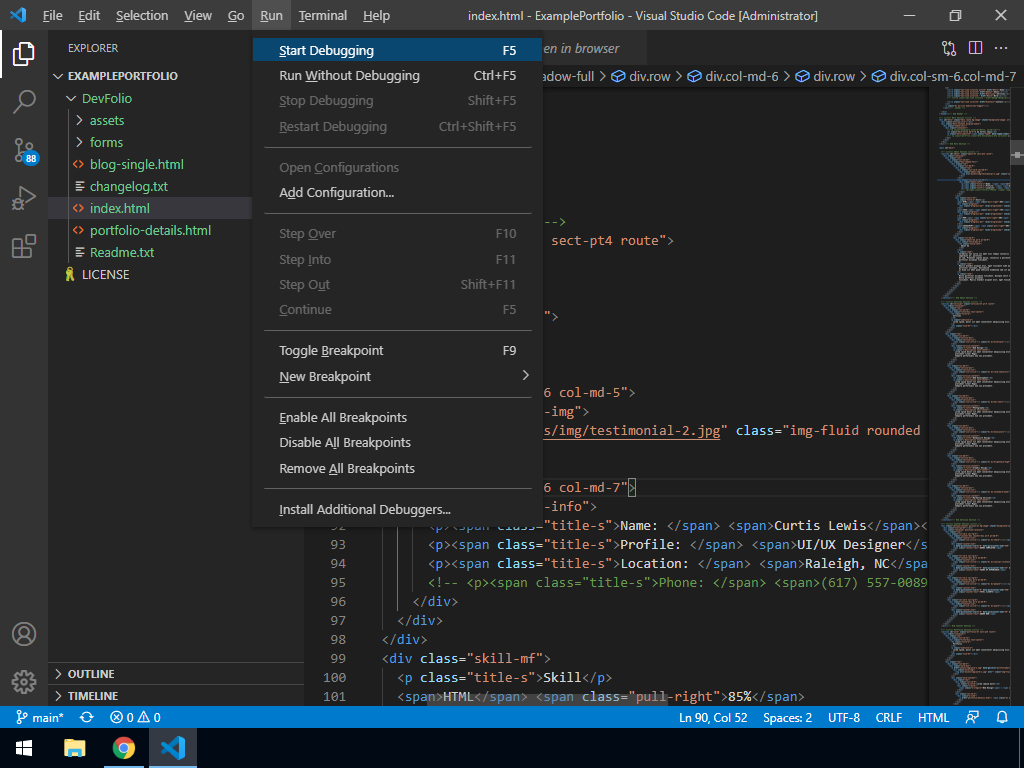Open the notifications bell in status bar
This screenshot has height=768, width=1024.
pos(1002,717)
